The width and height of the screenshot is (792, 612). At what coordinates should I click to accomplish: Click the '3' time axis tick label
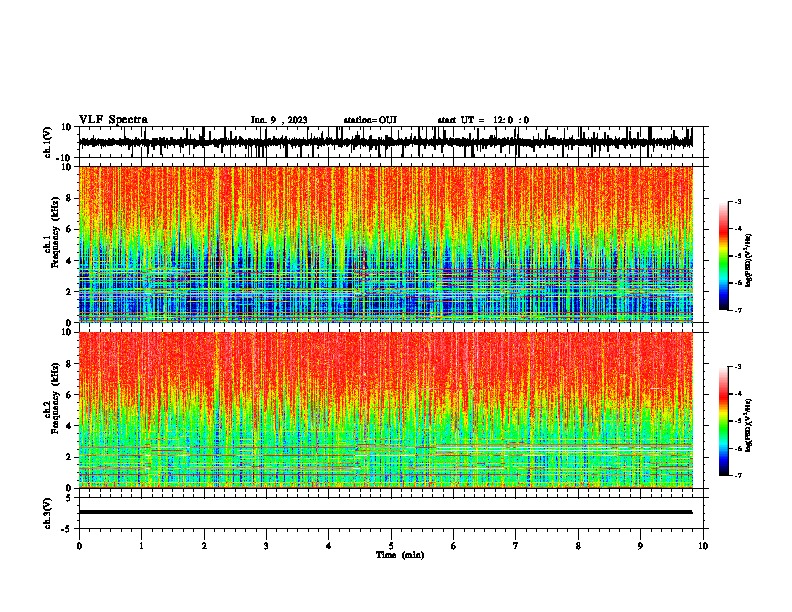[x=266, y=546]
